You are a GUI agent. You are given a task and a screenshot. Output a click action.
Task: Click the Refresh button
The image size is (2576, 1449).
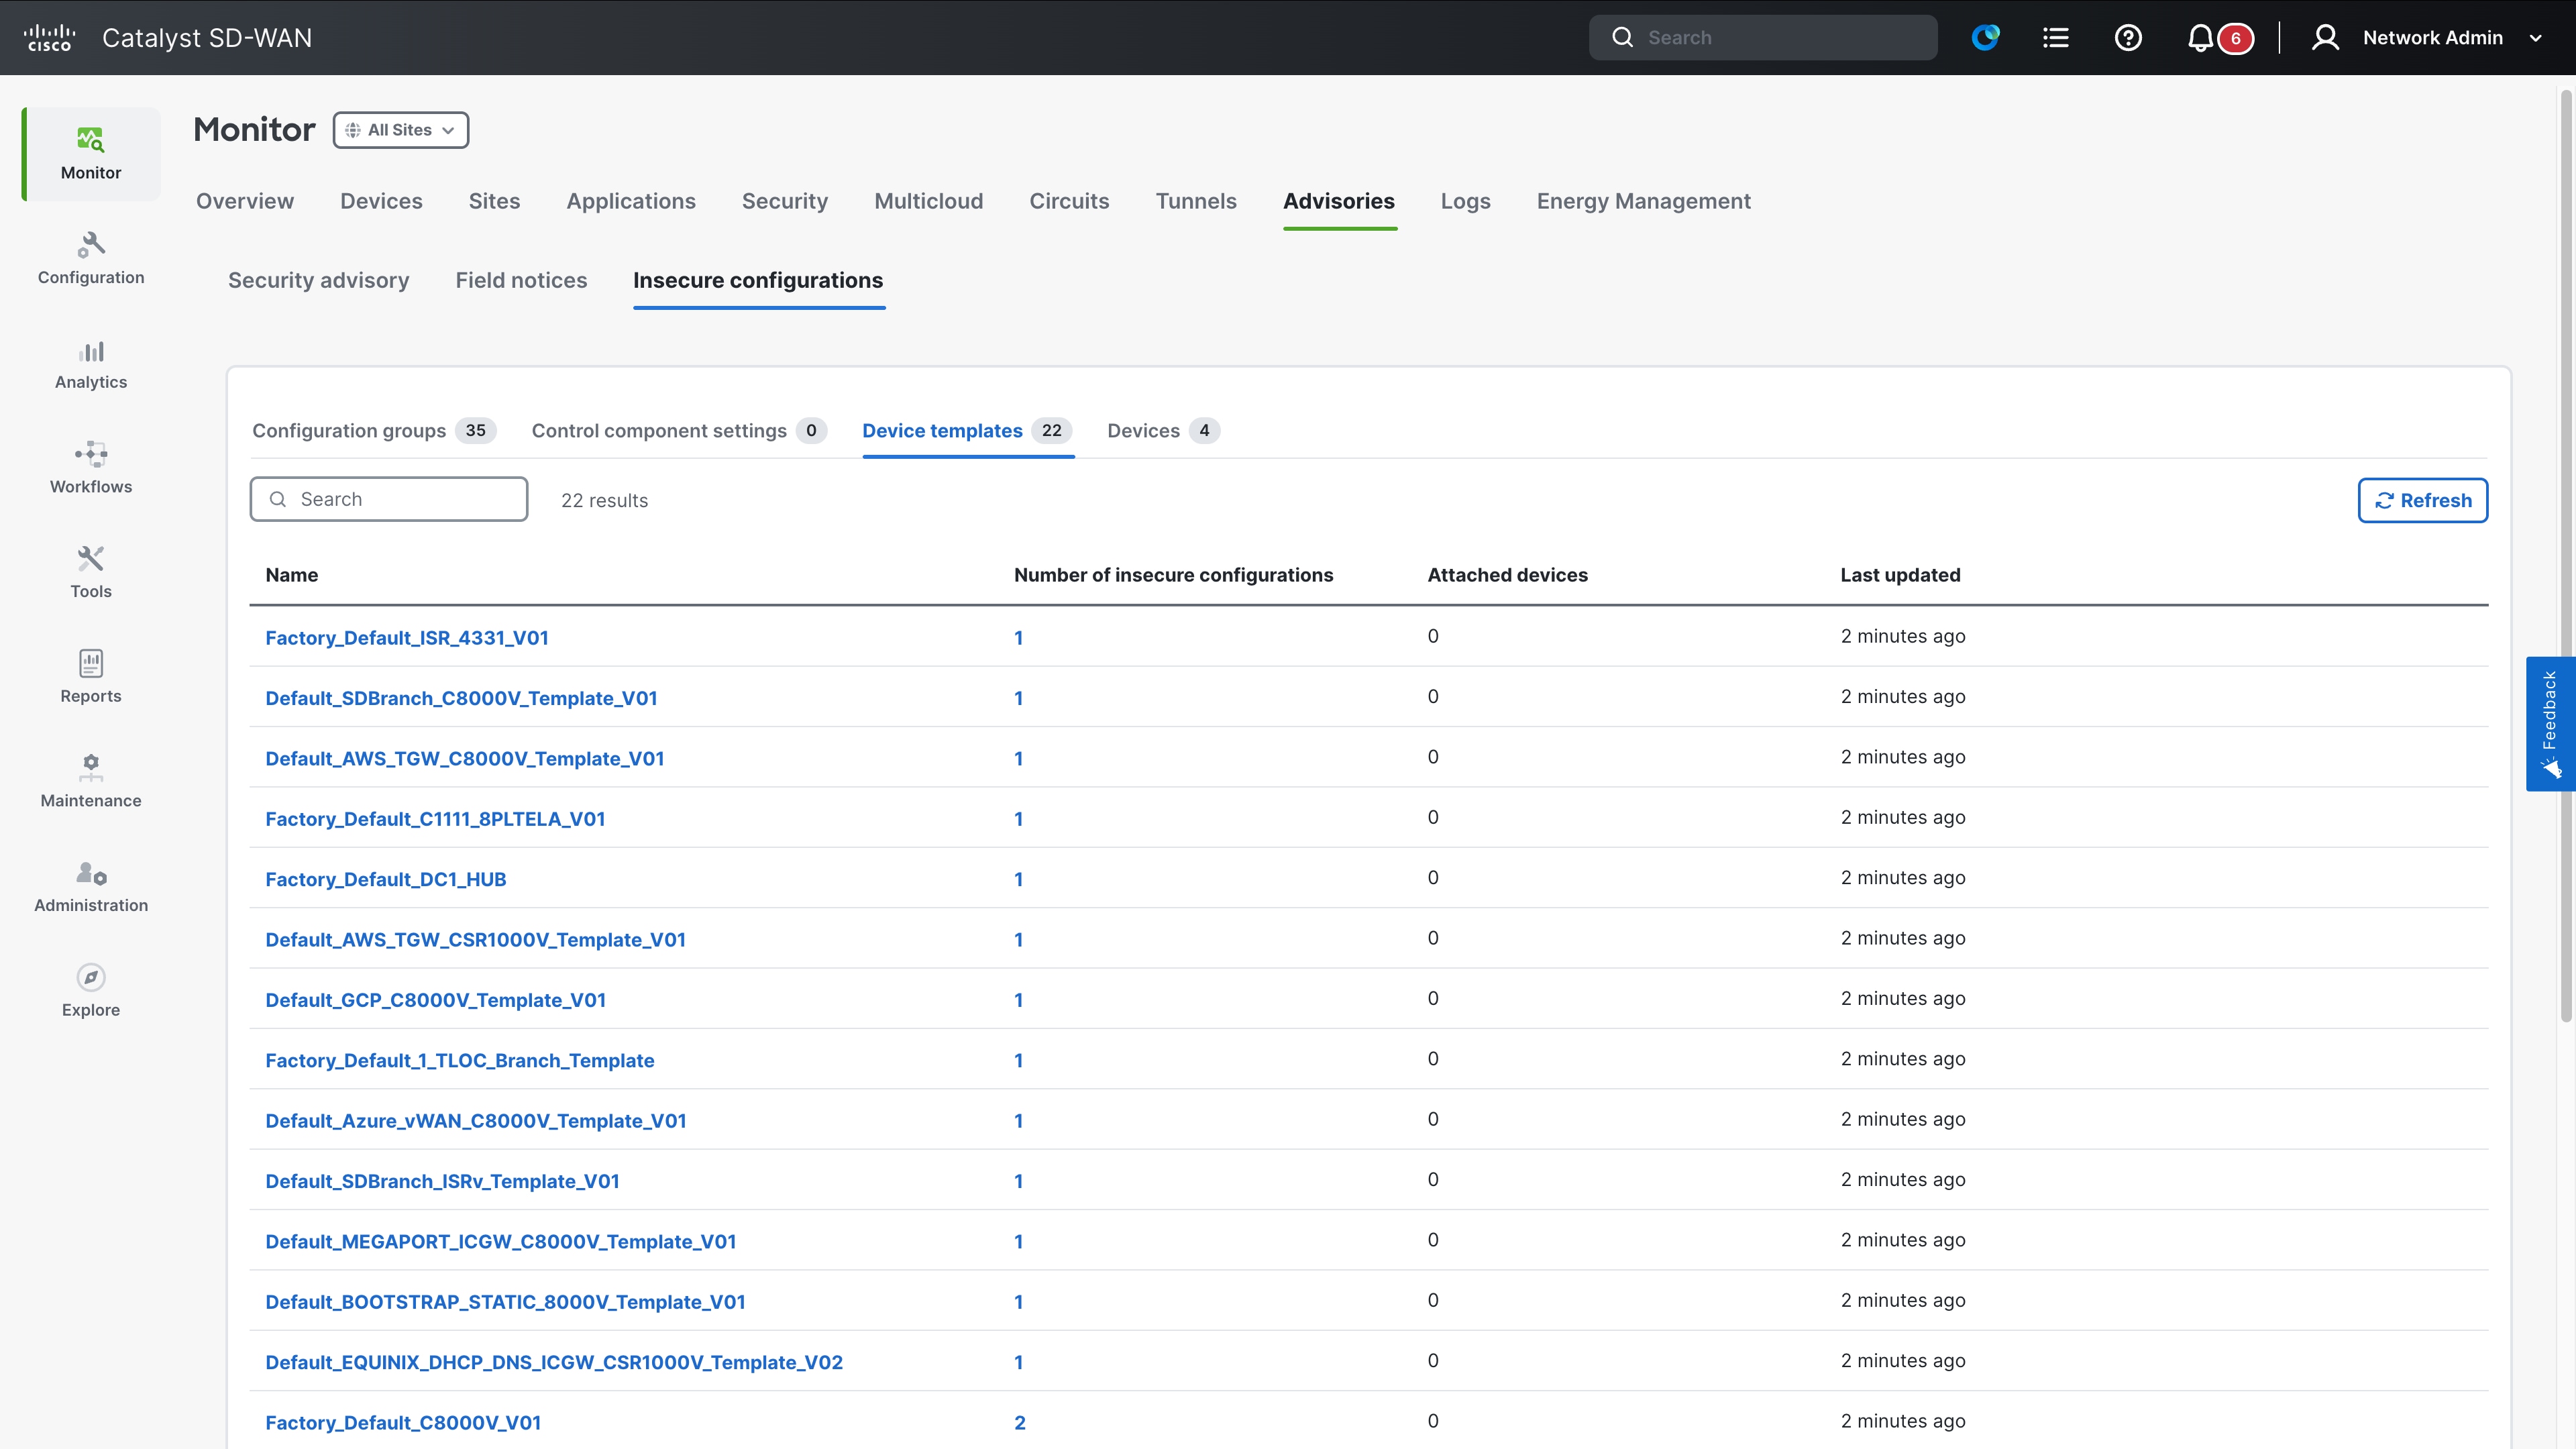coord(2422,500)
